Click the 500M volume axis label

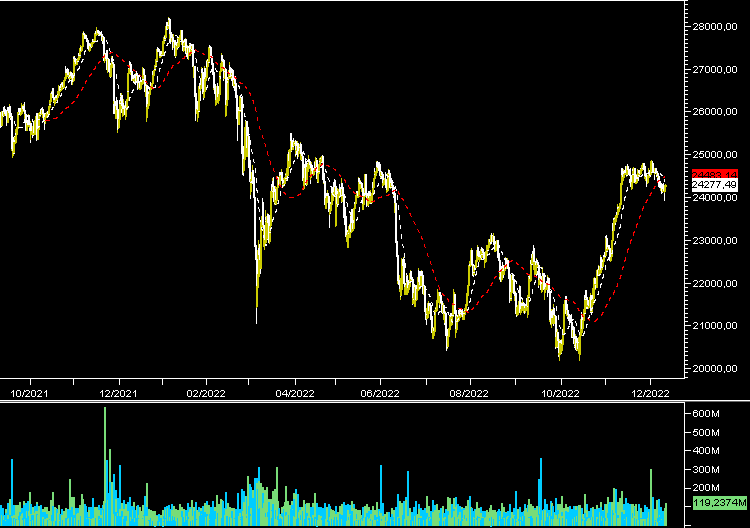coord(706,433)
